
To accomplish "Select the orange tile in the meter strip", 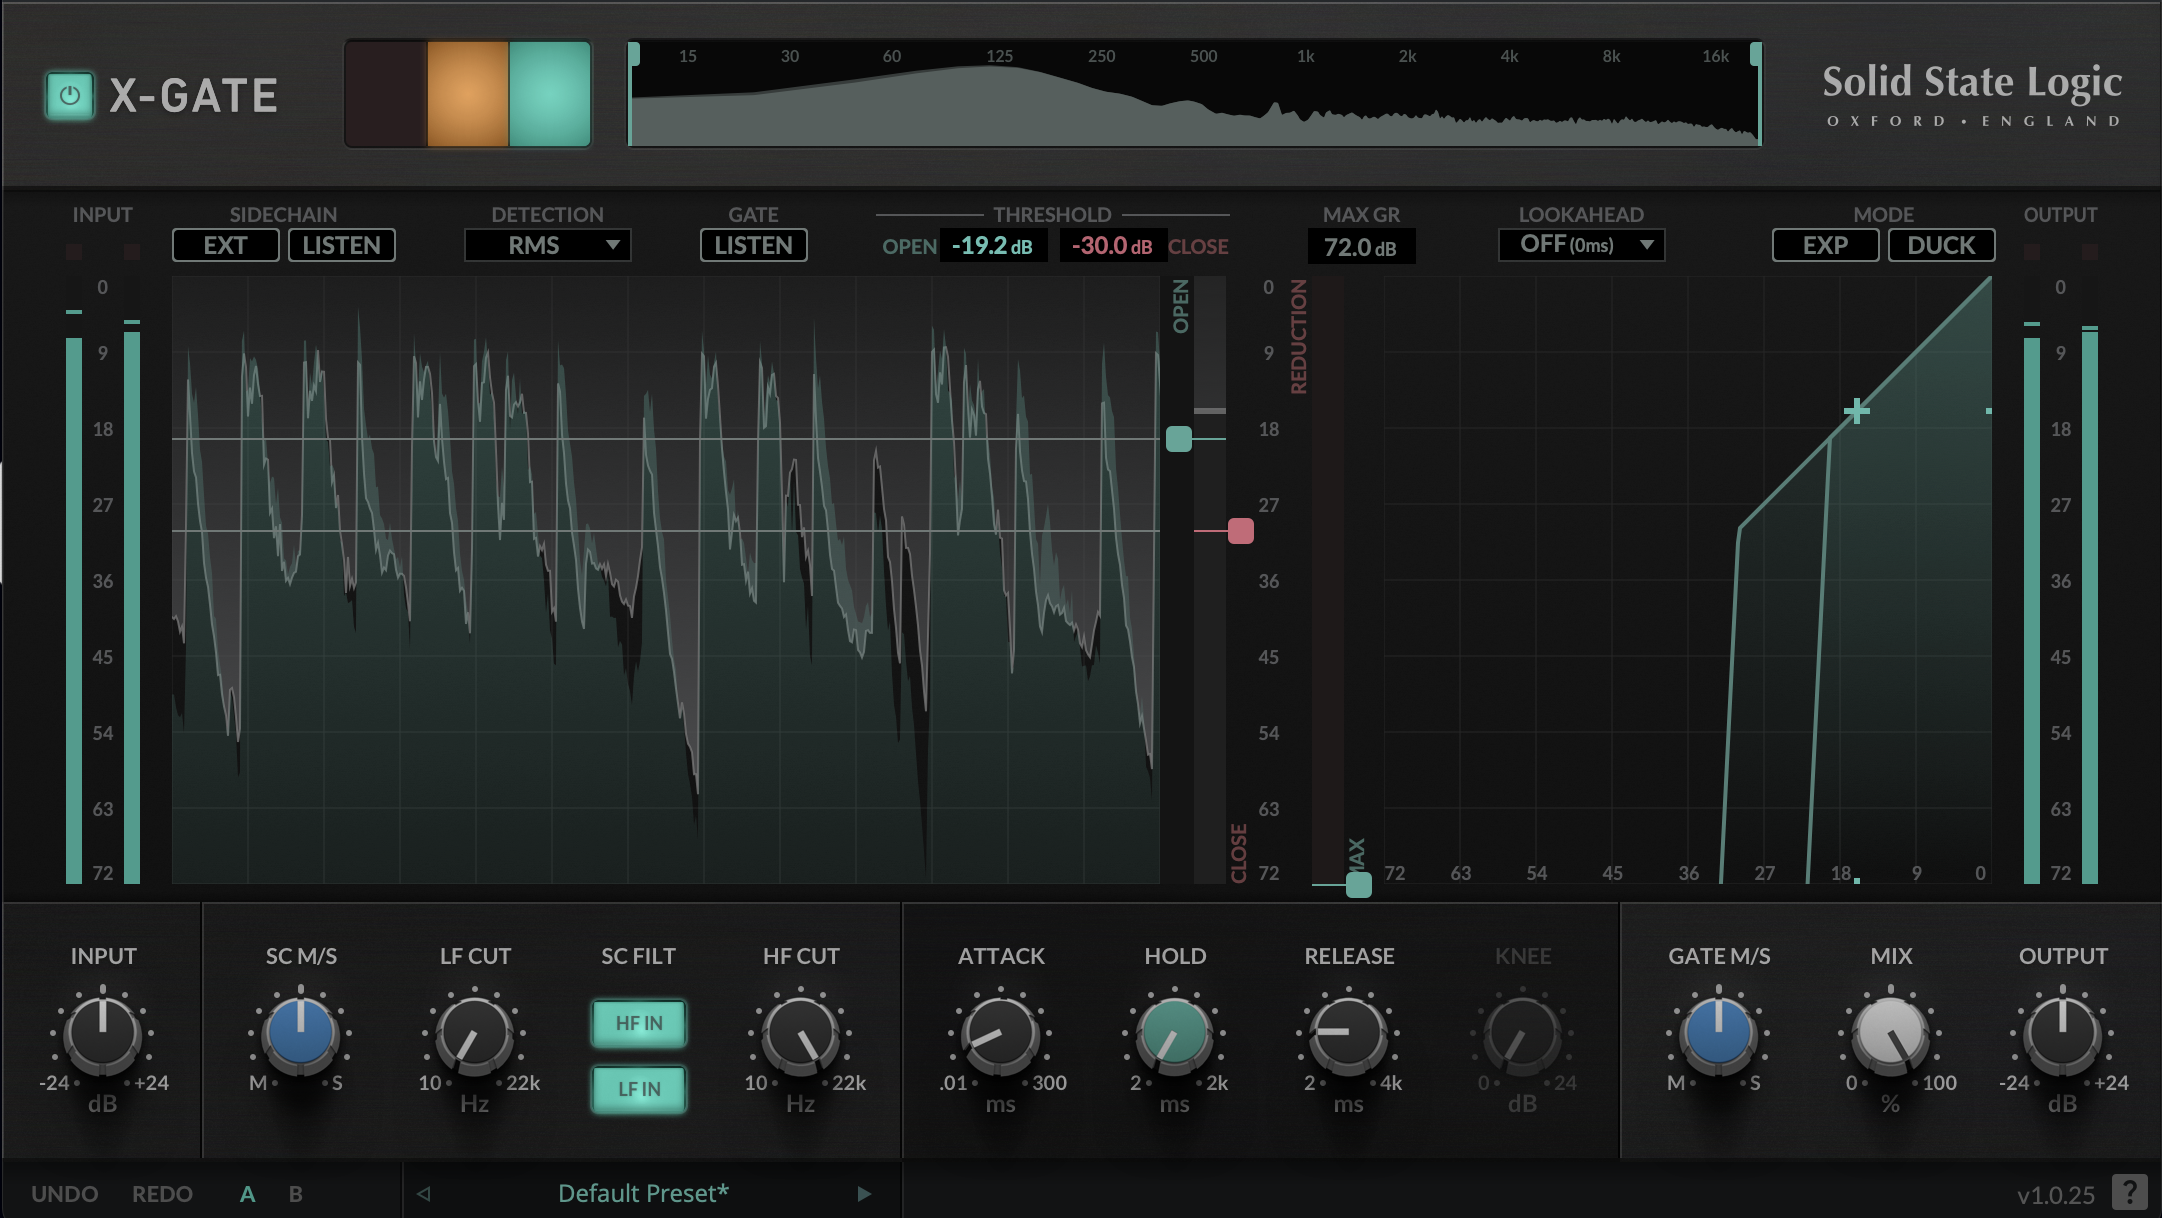I will click(x=468, y=94).
